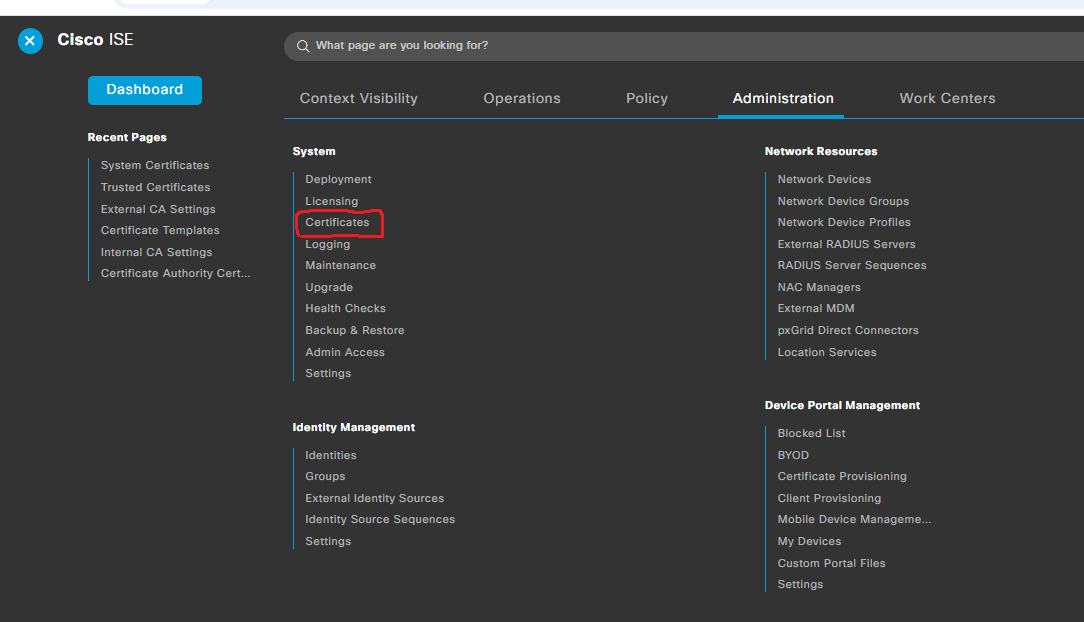Viewport: 1084px width, 622px height.
Task: Click the Device Portal Management heading
Action: tap(842, 406)
